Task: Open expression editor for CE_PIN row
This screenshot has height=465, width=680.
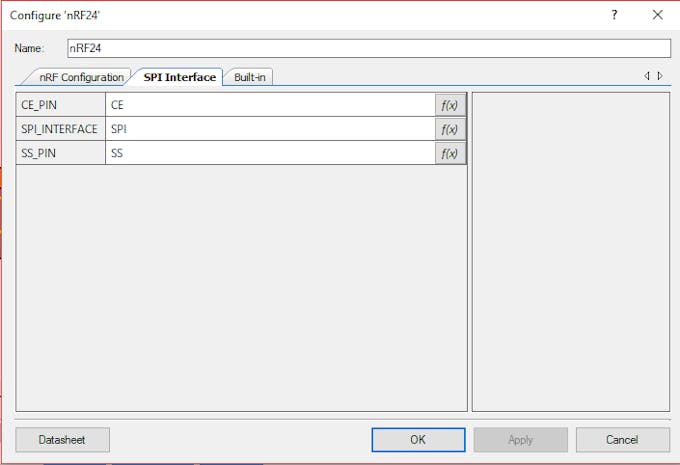Action: (450, 105)
